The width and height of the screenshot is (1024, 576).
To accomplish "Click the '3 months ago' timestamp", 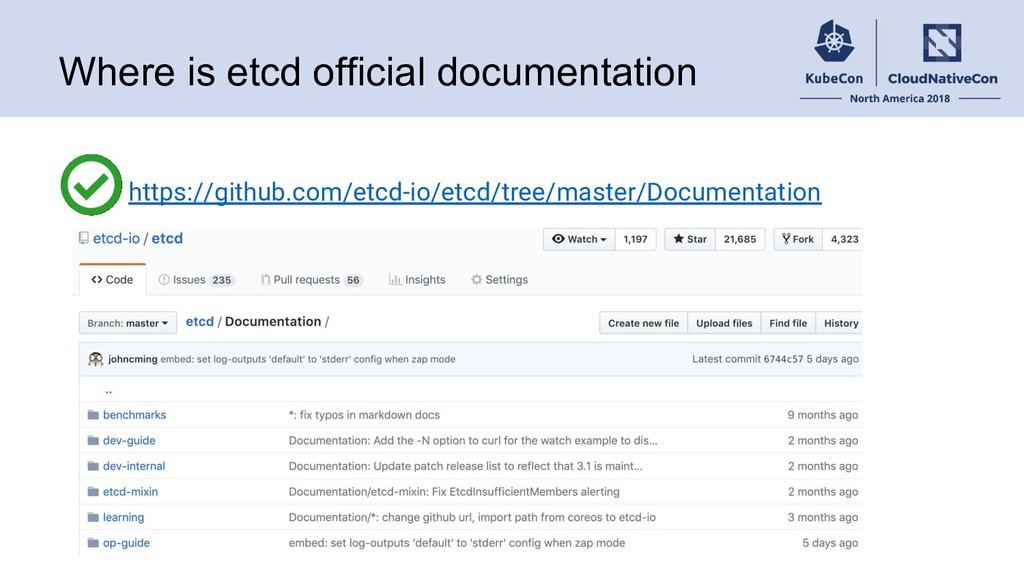I will [x=823, y=517].
